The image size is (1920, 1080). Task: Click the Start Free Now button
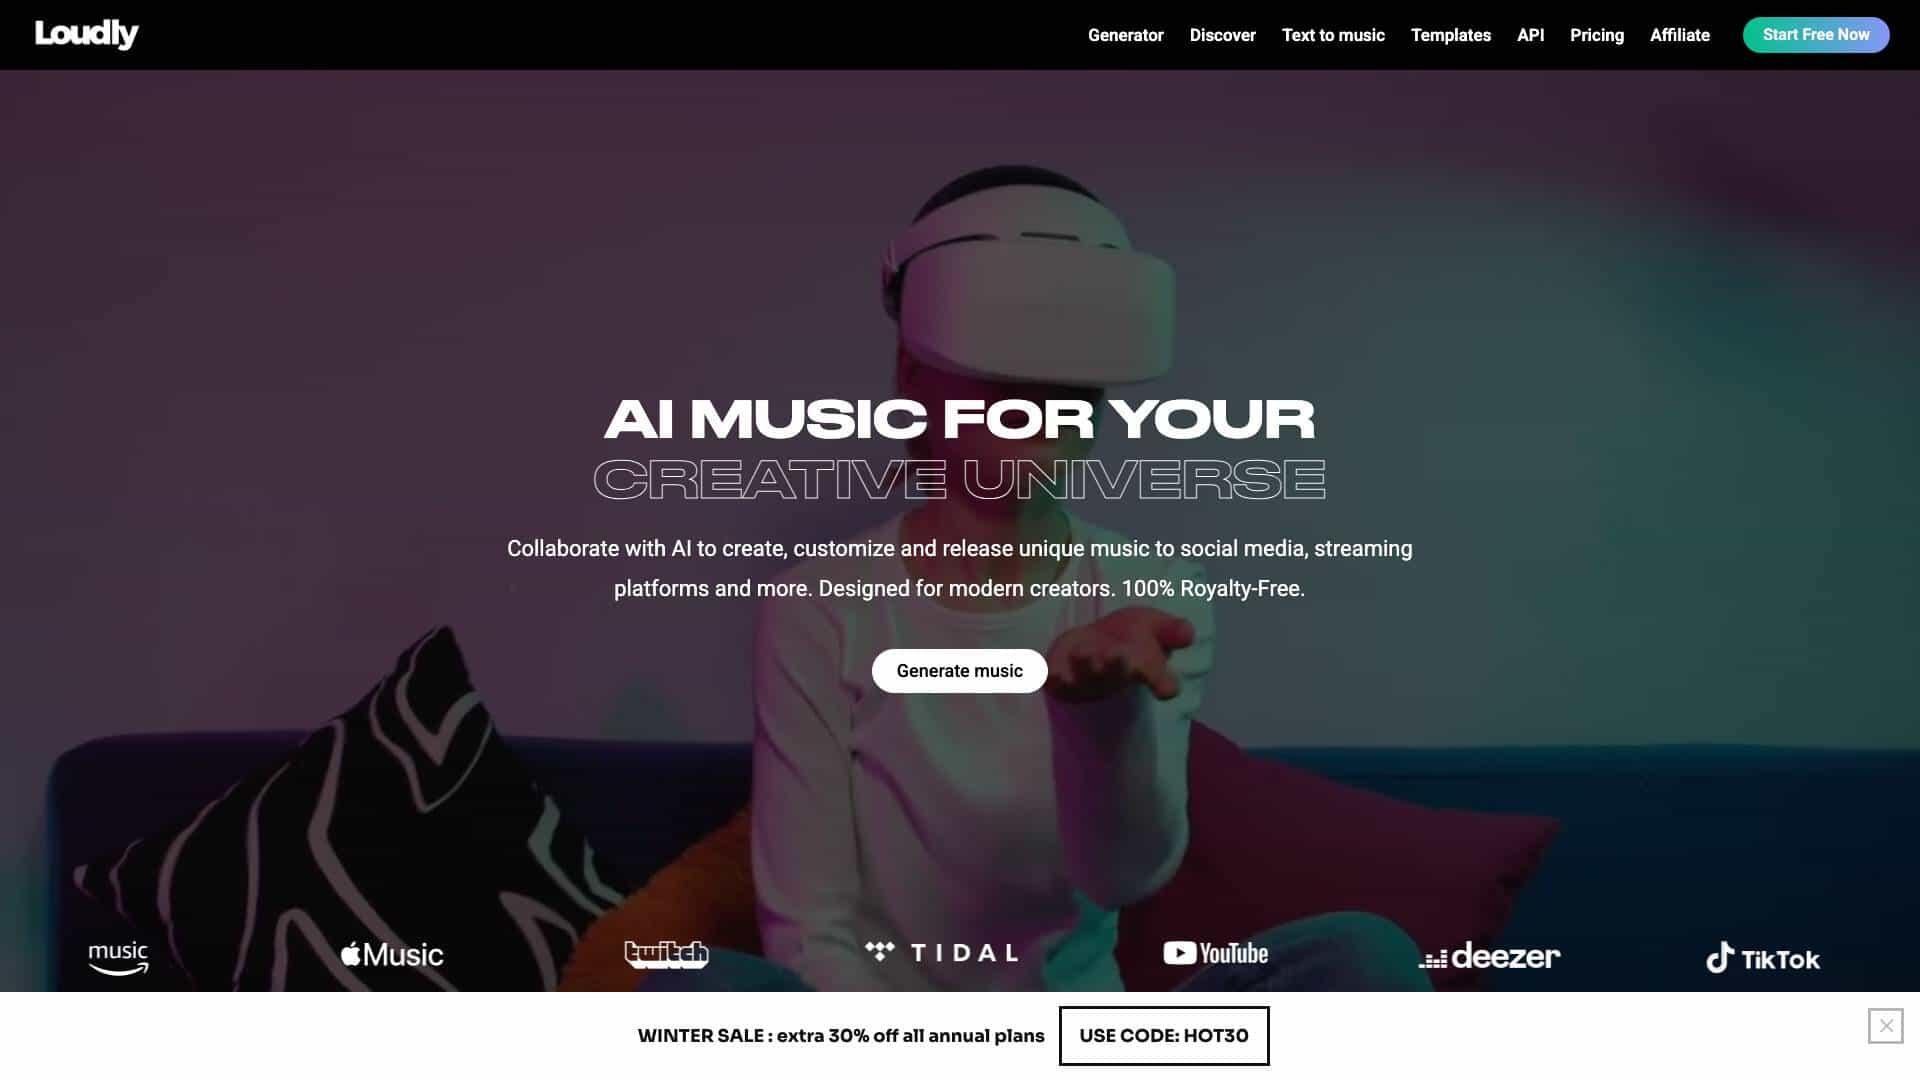pos(1815,35)
